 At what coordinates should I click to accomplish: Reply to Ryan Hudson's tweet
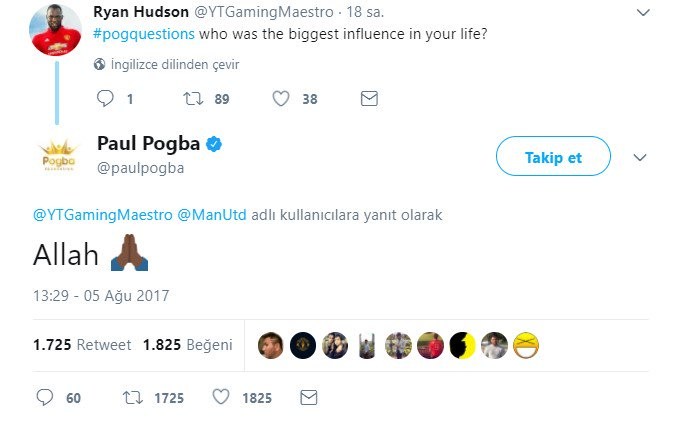tap(105, 99)
